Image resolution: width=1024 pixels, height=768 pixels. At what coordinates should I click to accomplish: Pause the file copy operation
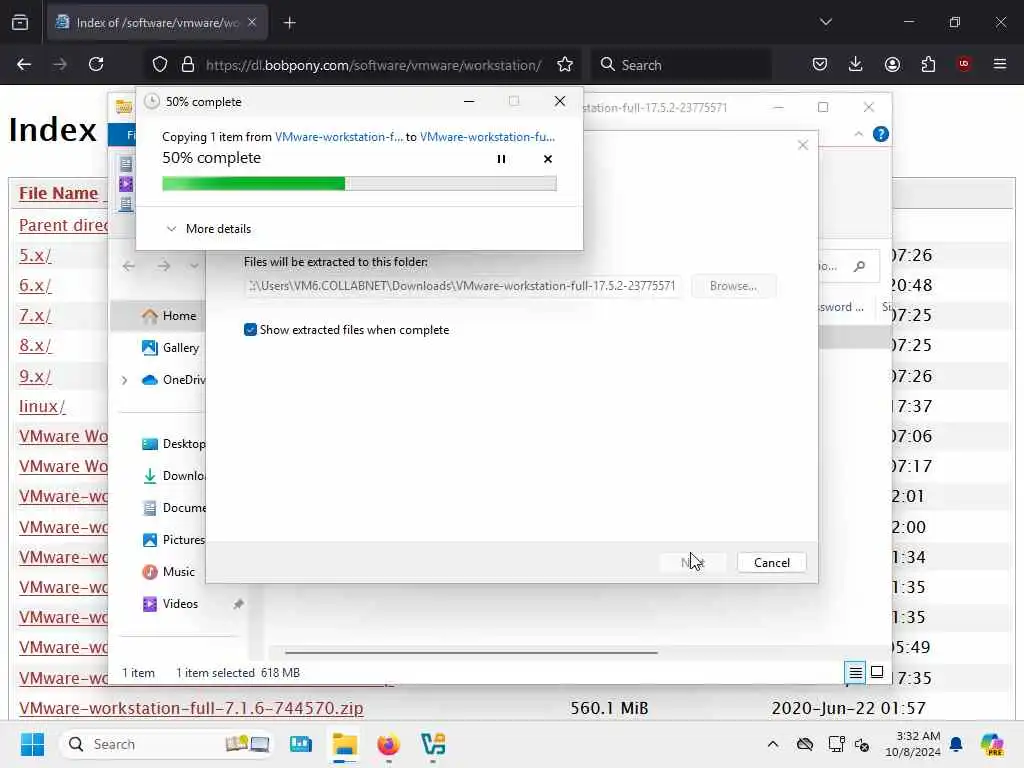pos(501,159)
